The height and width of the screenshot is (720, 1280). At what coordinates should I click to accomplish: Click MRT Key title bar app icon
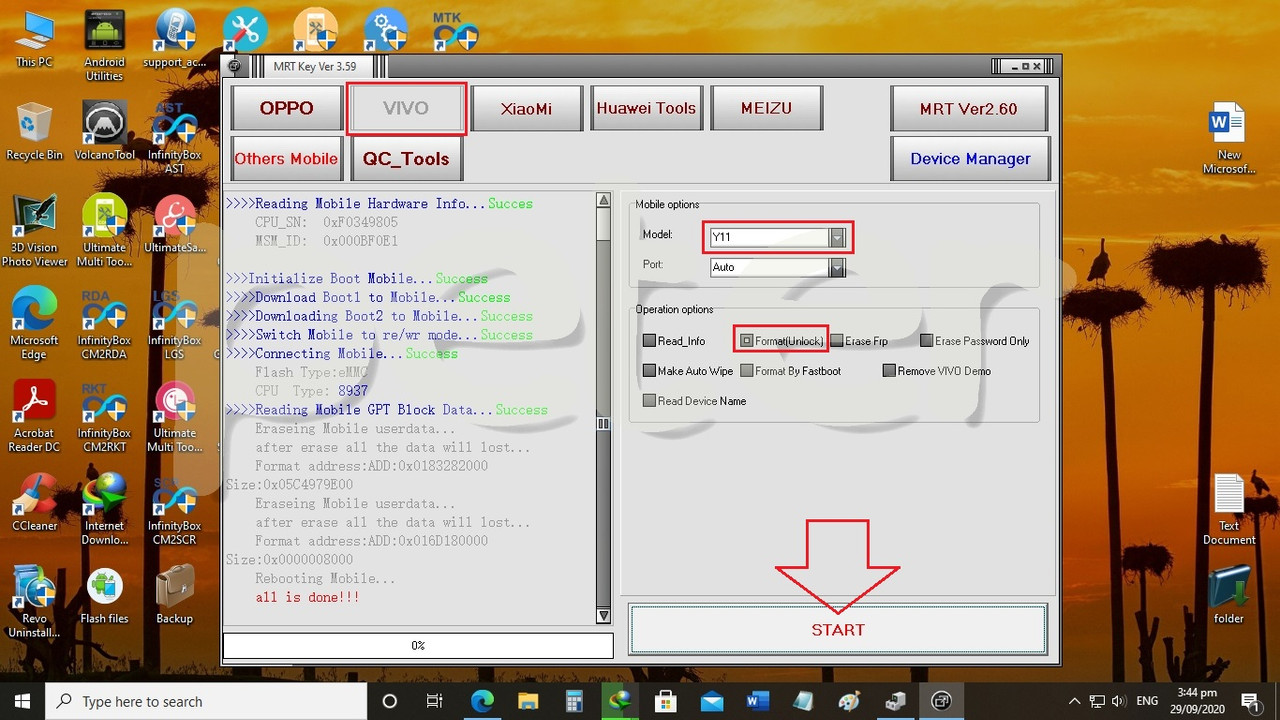point(234,67)
